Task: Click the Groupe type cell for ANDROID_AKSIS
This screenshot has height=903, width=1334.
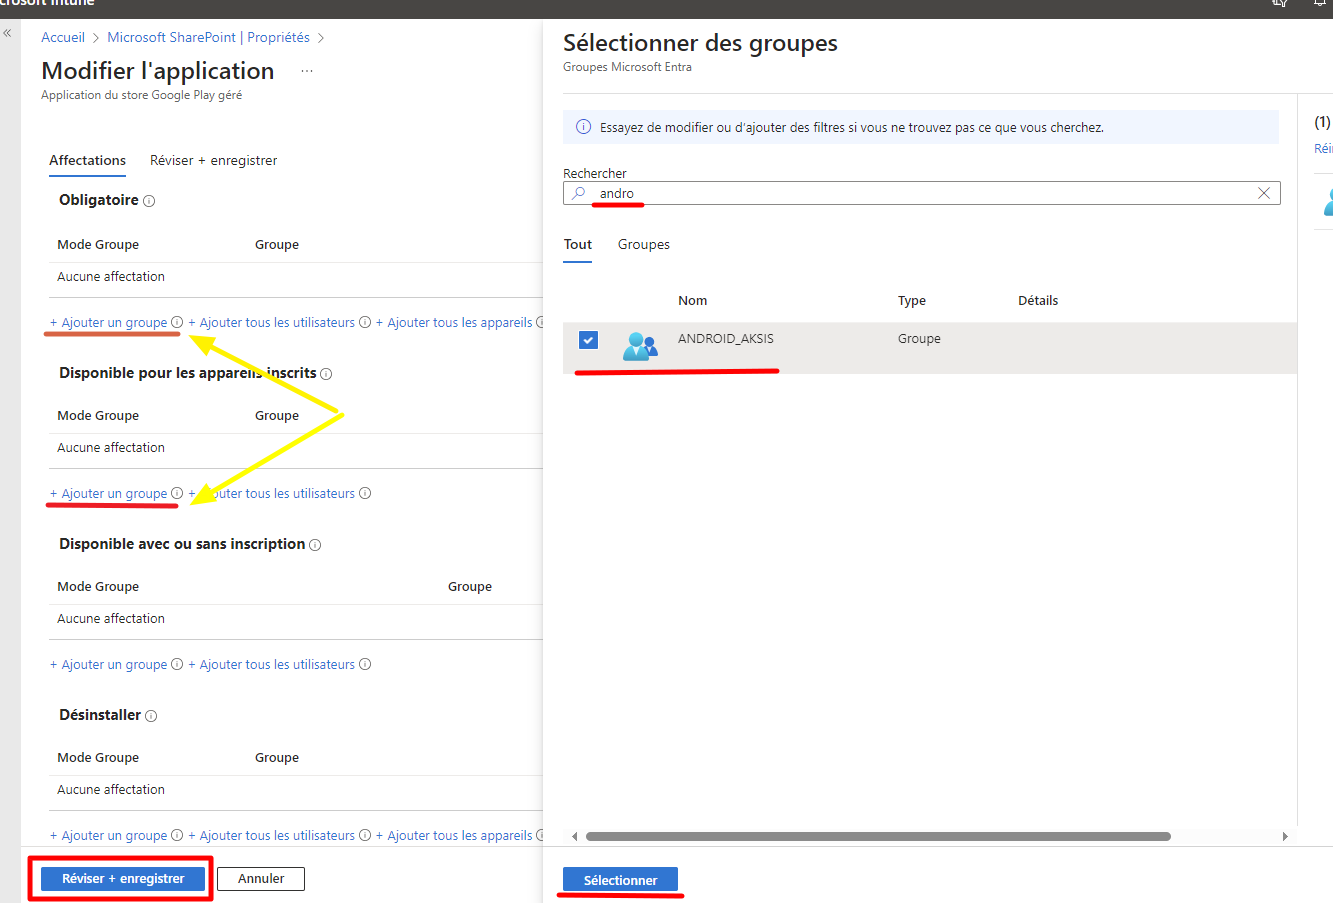Action: point(919,339)
